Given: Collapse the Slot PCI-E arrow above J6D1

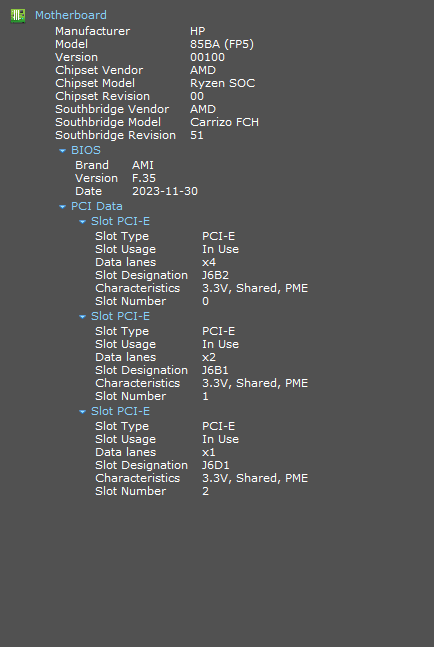Looking at the screenshot, I should pyautogui.click(x=82, y=411).
